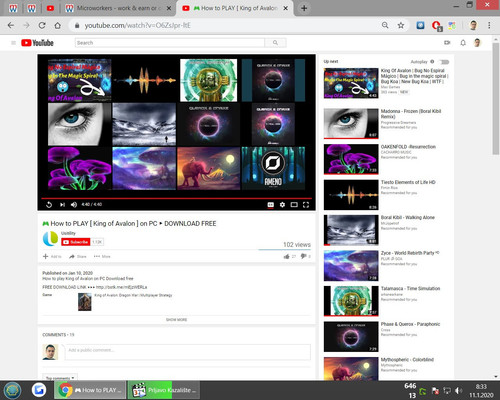This screenshot has height=400, width=500.
Task: Open the free download link in description
Action: (x=121, y=287)
